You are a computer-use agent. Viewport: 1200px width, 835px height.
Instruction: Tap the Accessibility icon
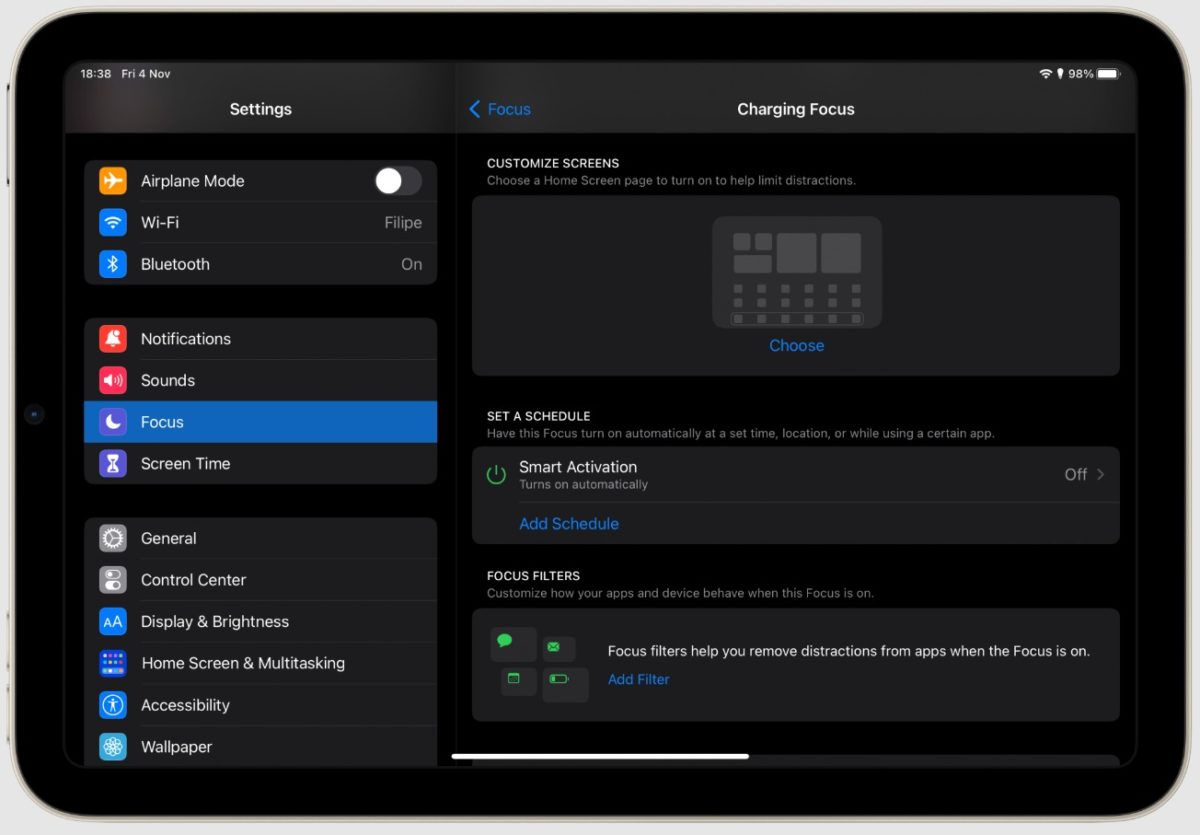click(113, 705)
